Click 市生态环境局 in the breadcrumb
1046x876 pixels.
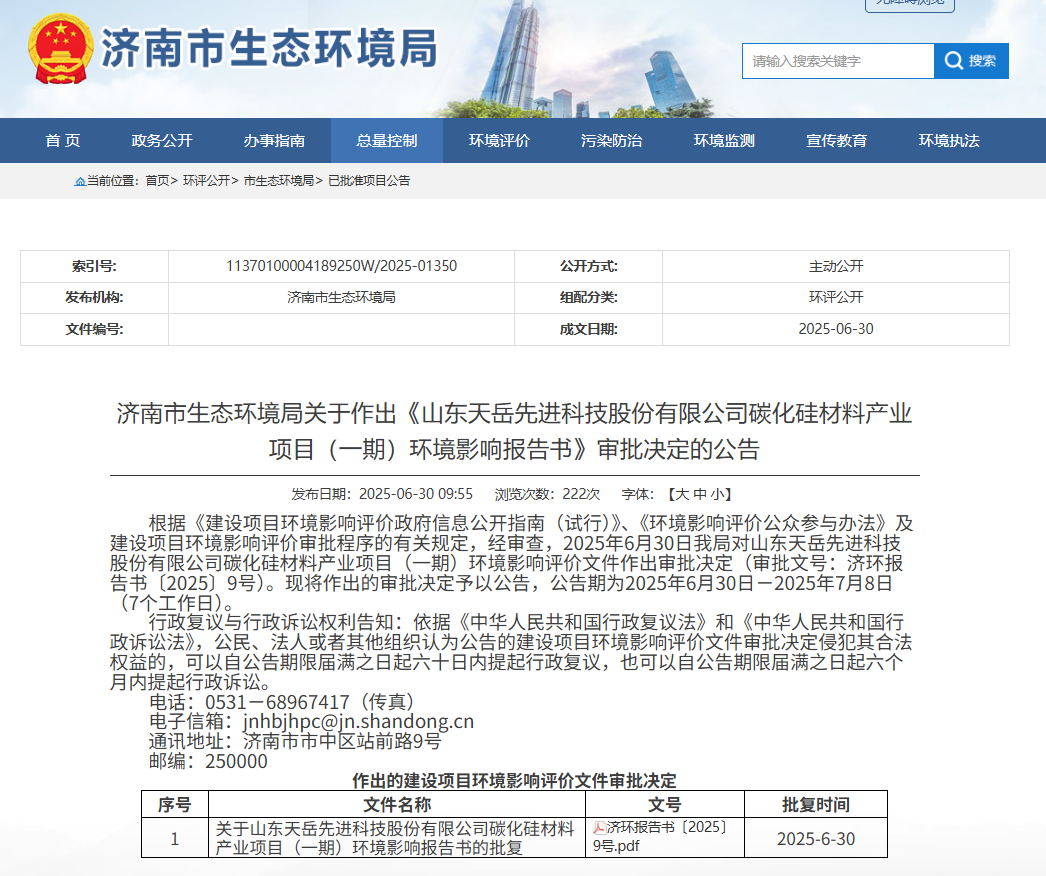[x=279, y=181]
